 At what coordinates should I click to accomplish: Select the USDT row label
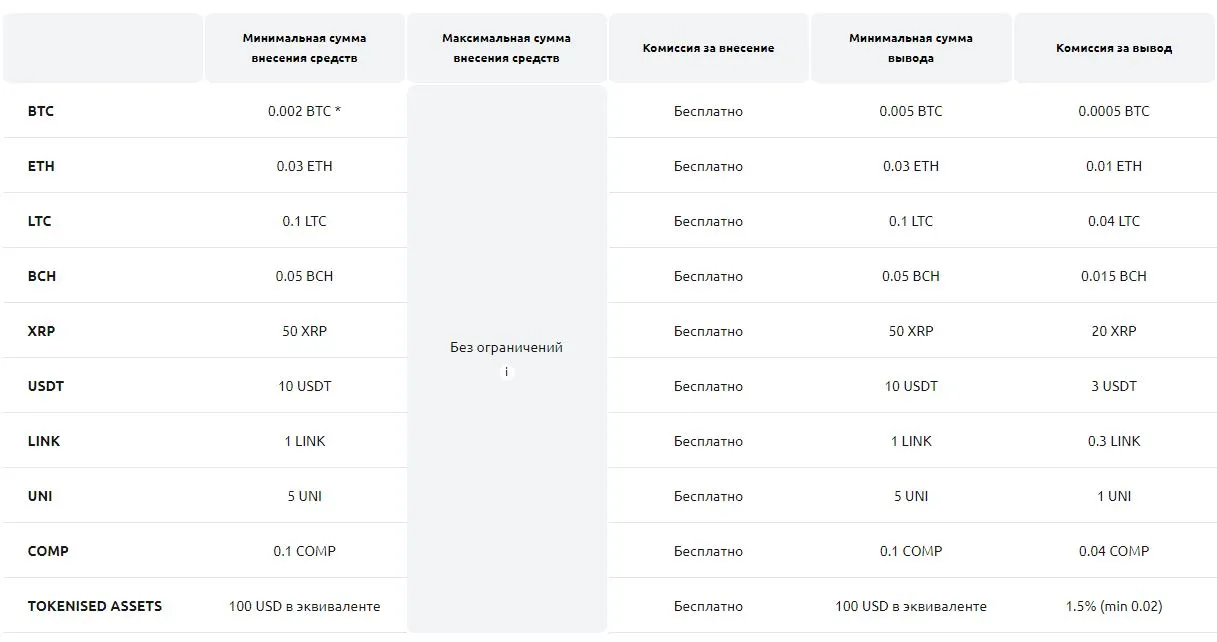[x=46, y=386]
